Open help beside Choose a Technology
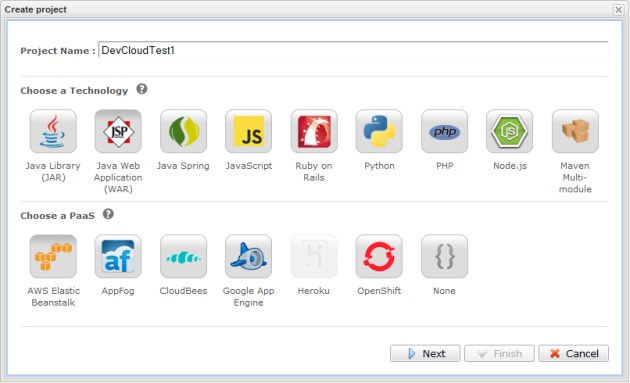Image resolution: width=630 pixels, height=383 pixels. (141, 89)
